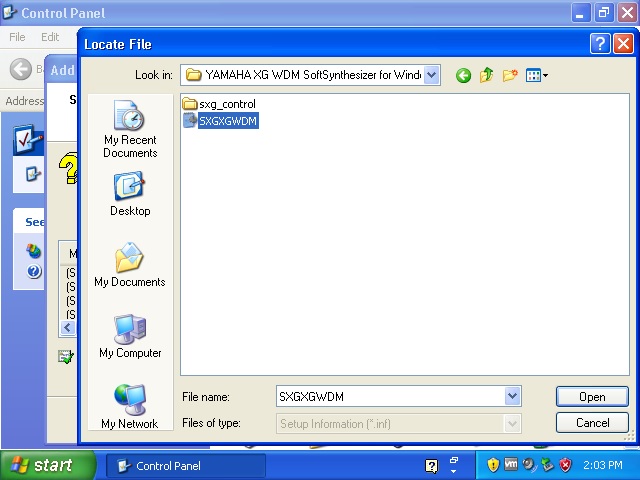This screenshot has height=480, width=640.
Task: Click inside the File name text field
Action: 390,397
